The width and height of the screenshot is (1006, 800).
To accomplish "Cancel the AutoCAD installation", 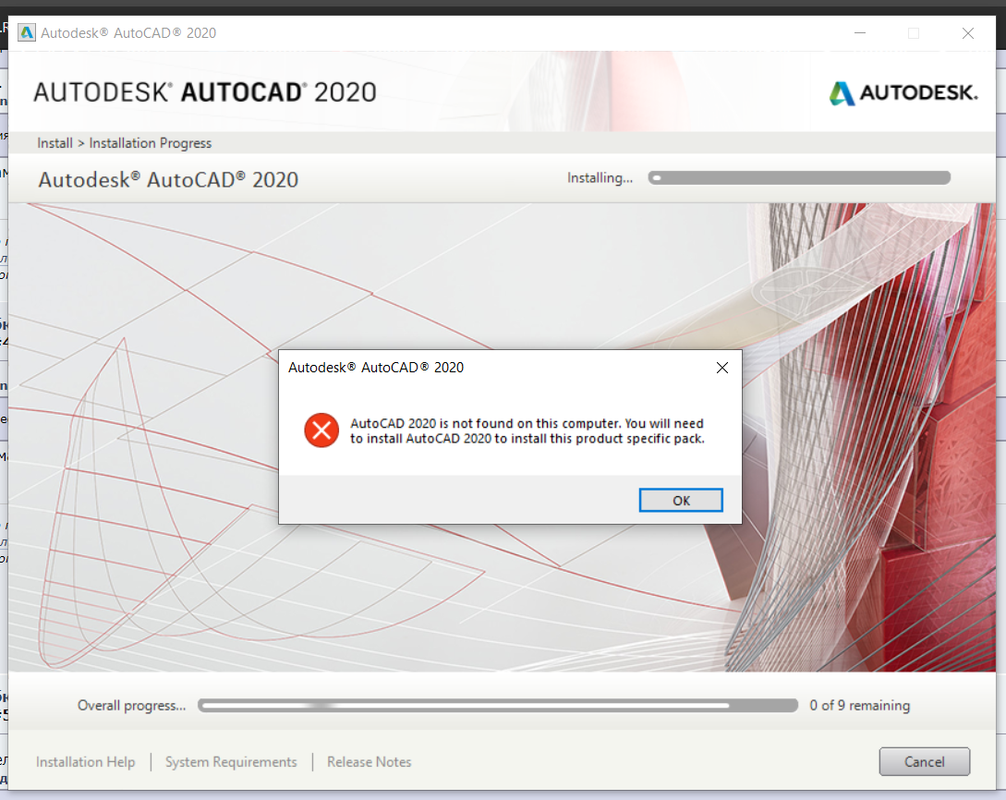I will coord(924,762).
